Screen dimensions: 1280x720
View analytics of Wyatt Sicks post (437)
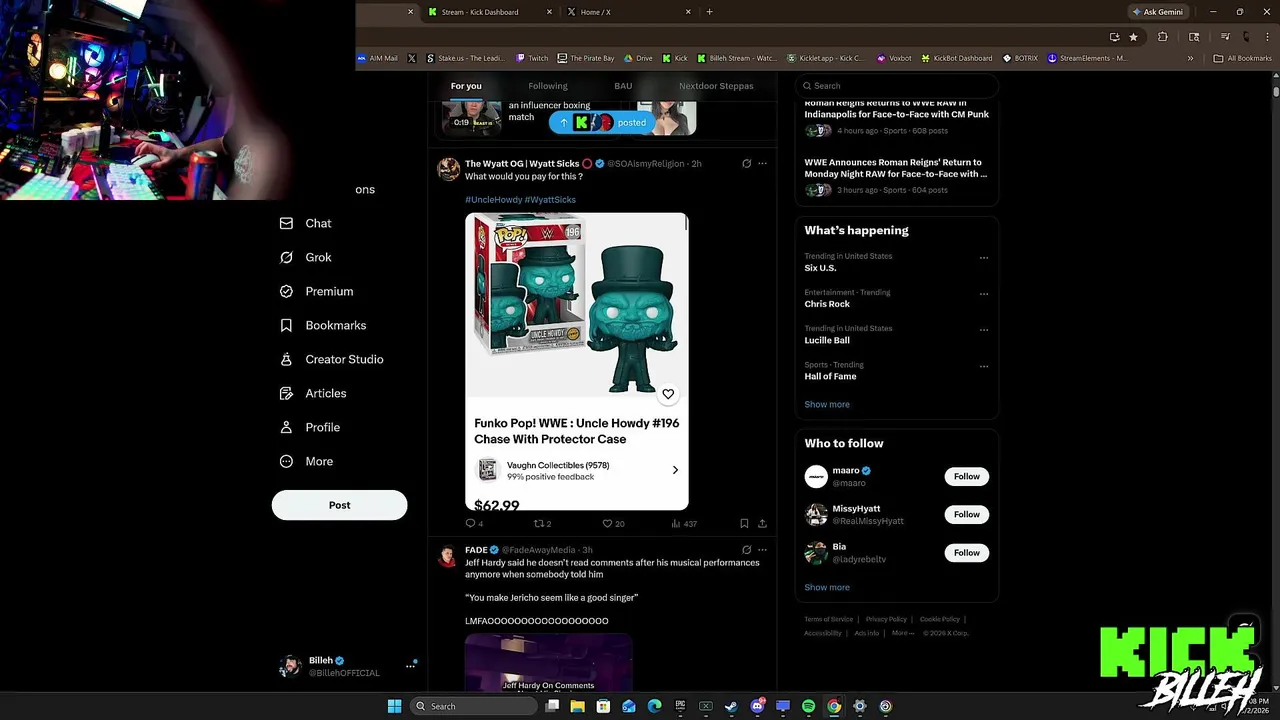point(684,523)
